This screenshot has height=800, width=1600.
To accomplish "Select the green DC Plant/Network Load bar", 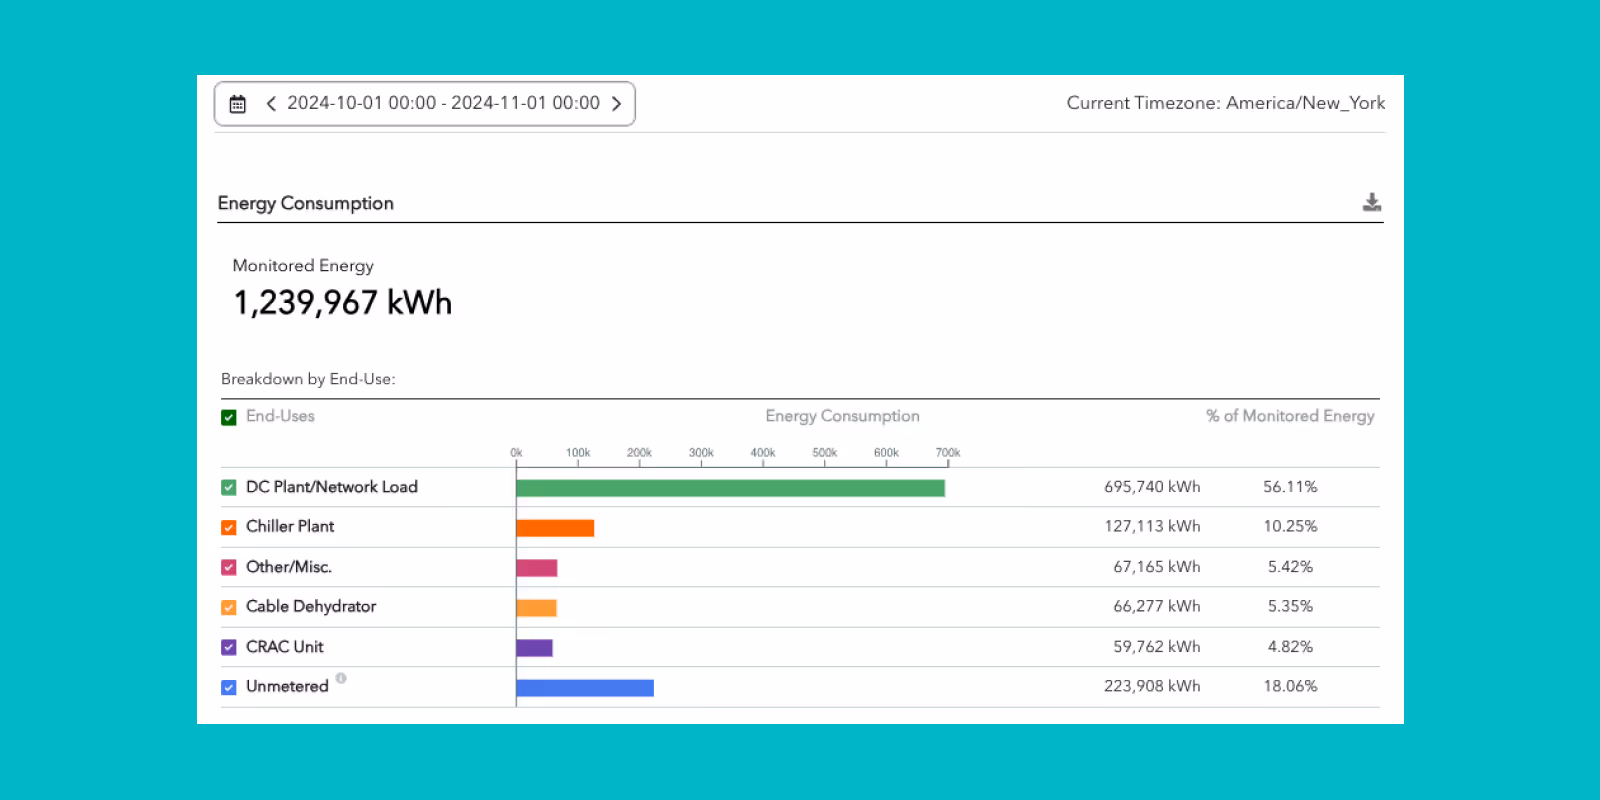I will pos(730,488).
